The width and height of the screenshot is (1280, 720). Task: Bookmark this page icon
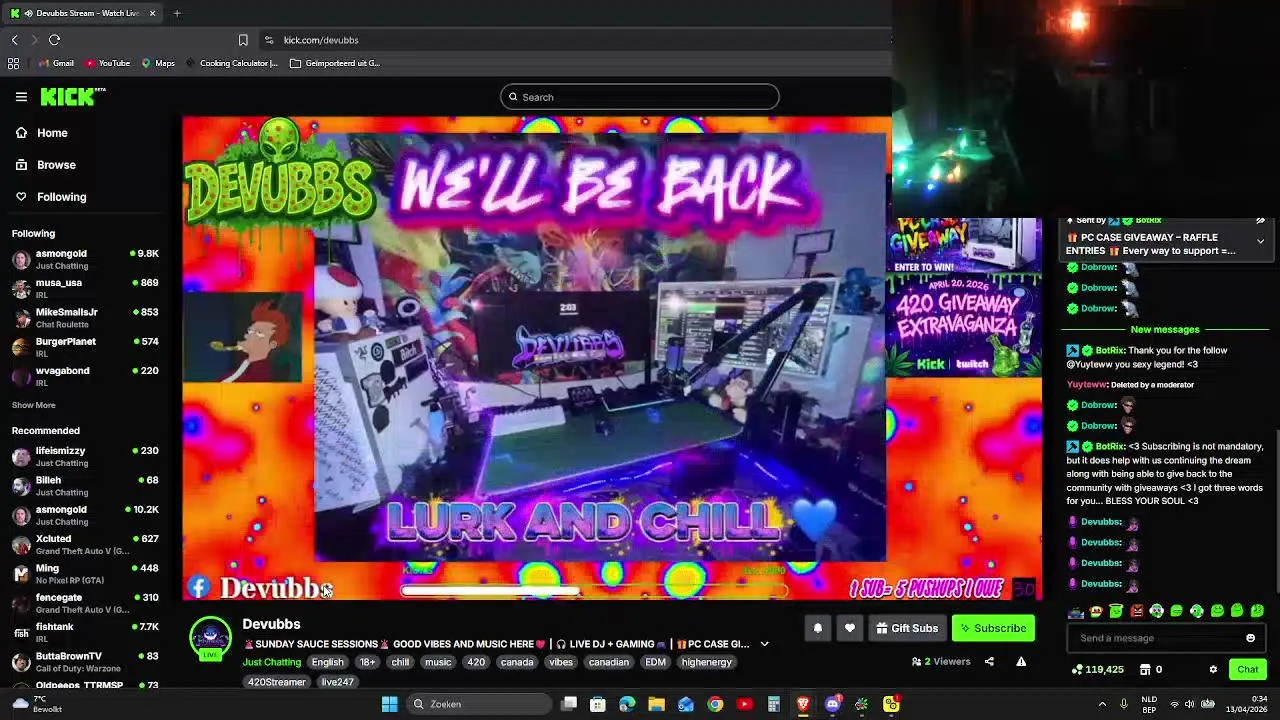point(243,40)
